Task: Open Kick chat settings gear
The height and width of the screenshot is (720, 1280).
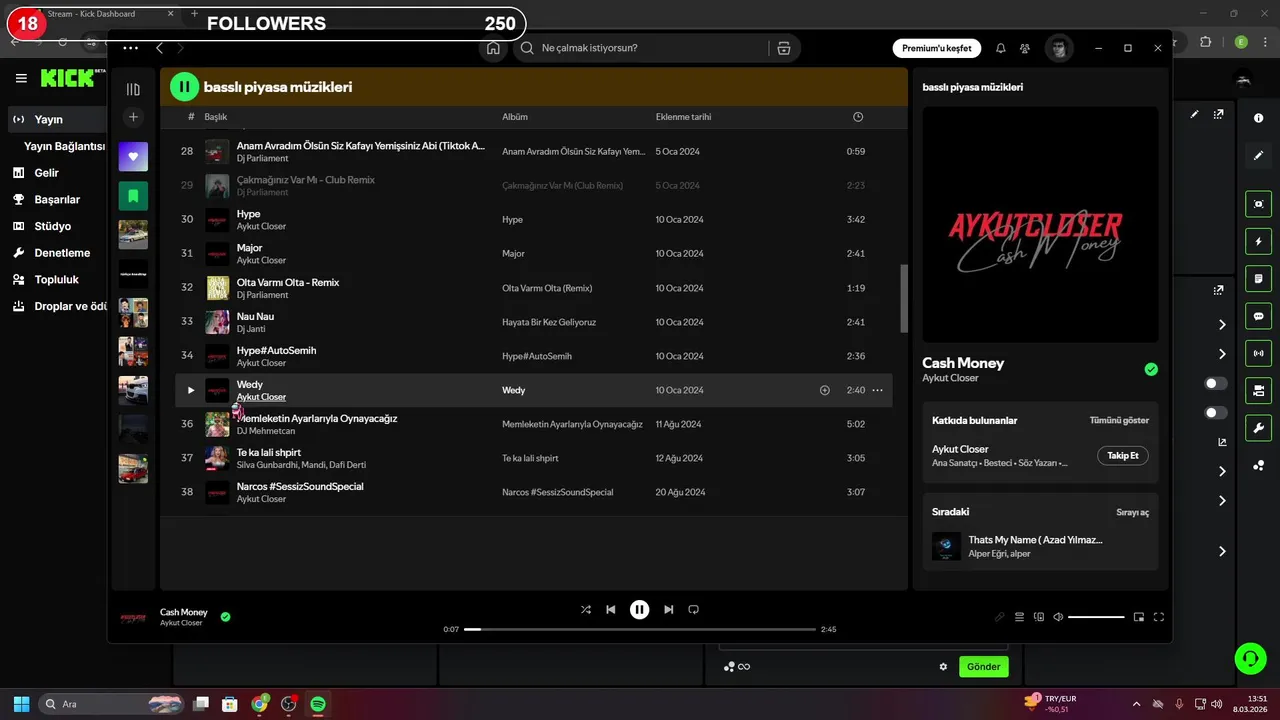Action: (x=942, y=667)
